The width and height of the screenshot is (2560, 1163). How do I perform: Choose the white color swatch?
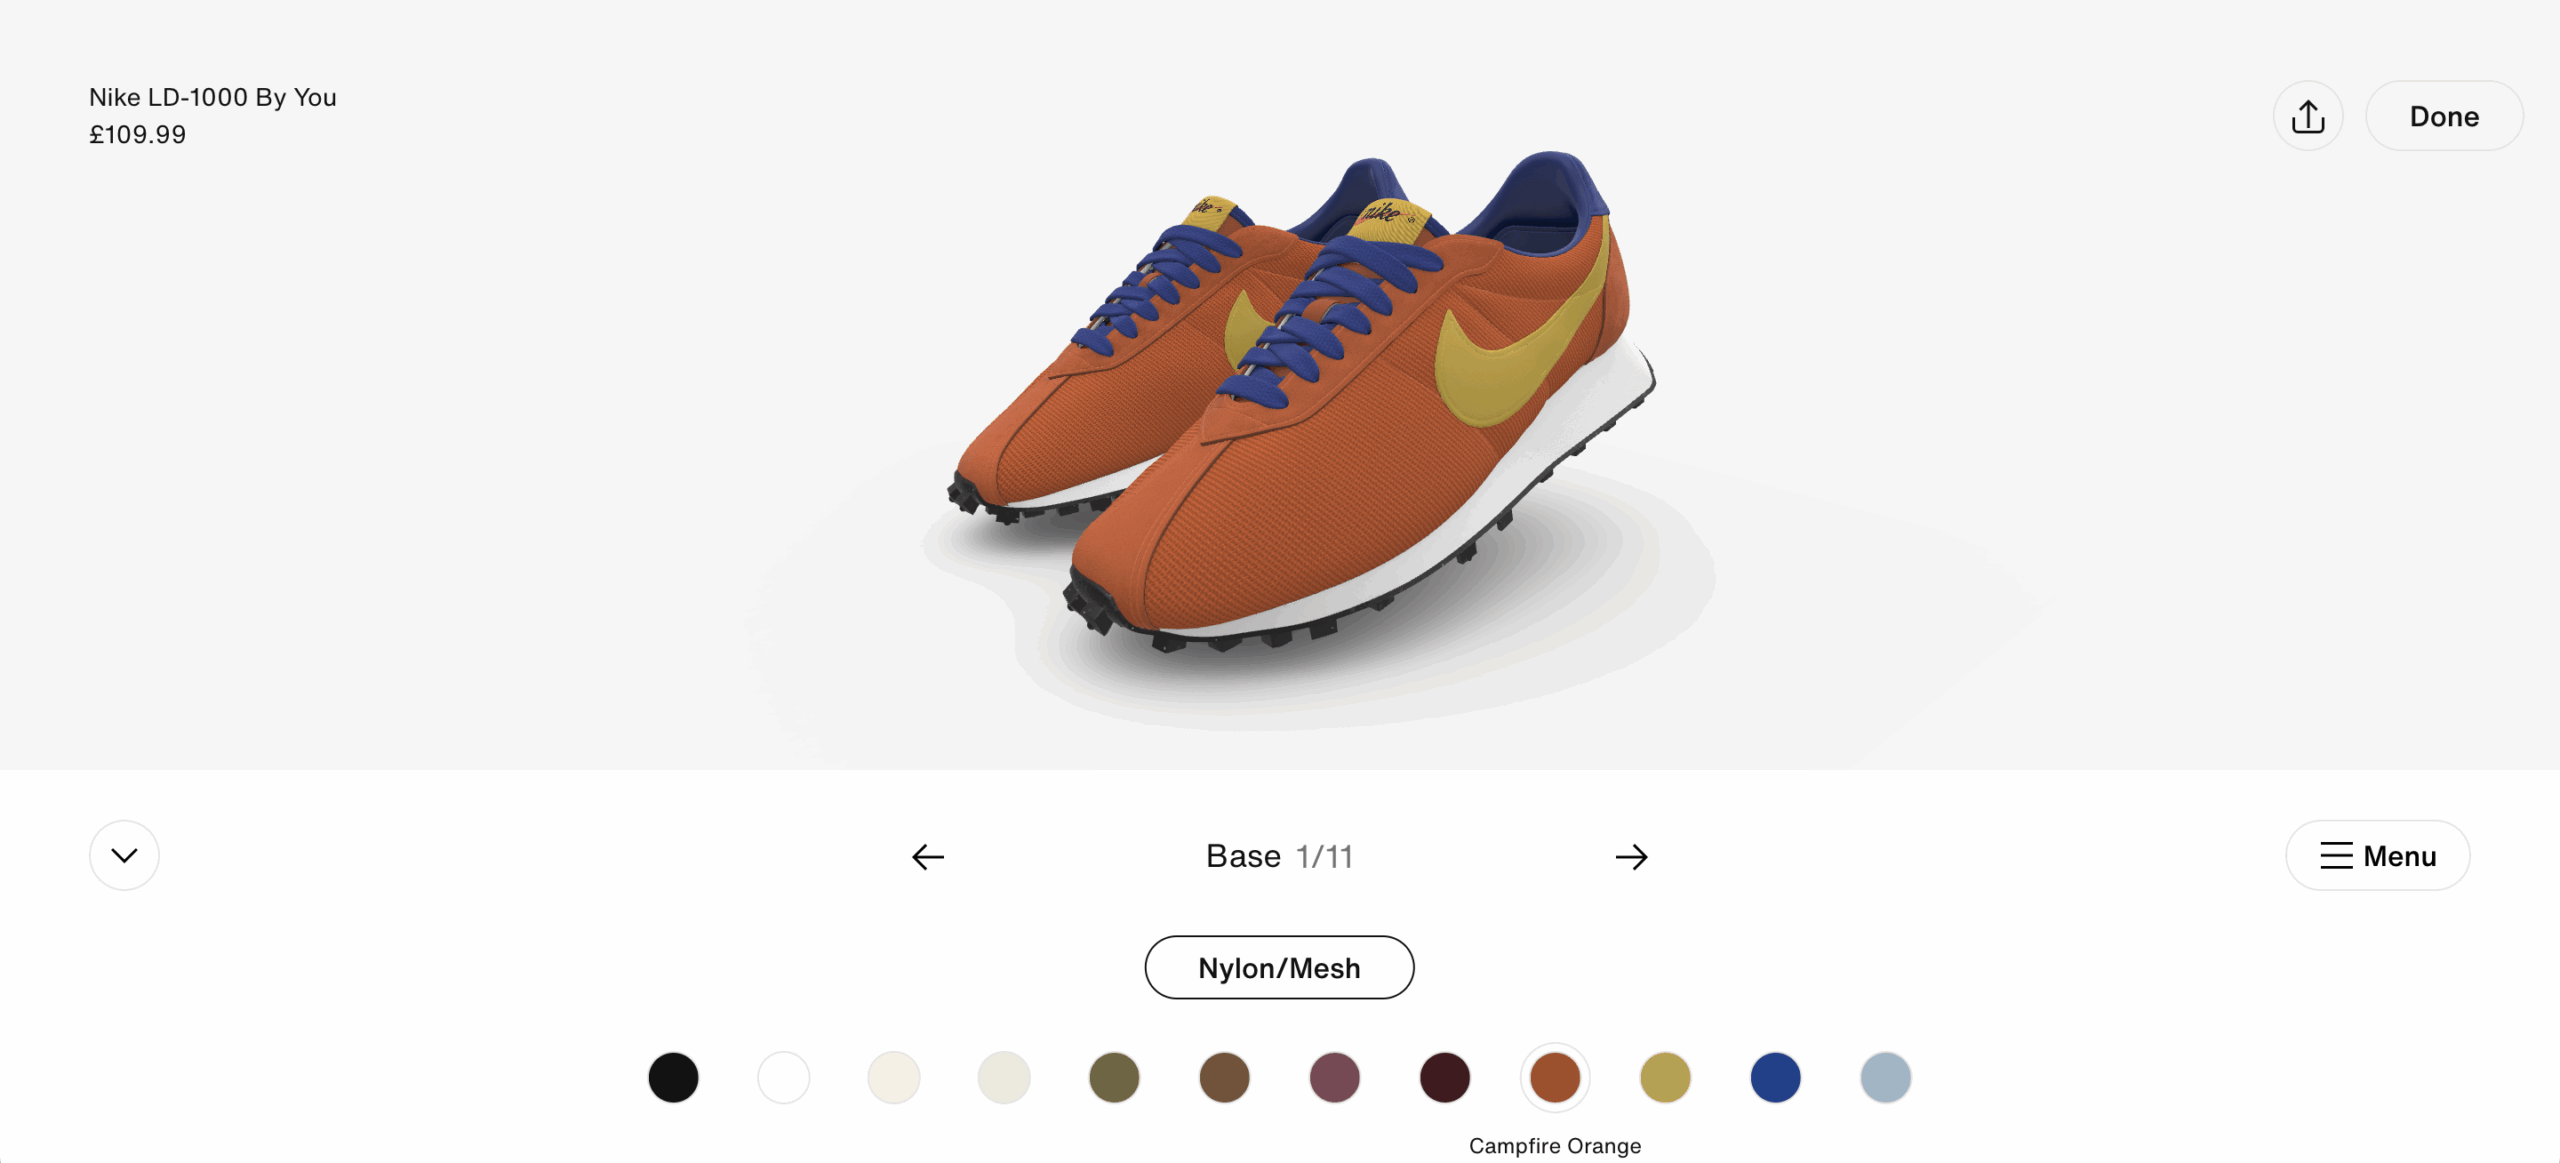pyautogui.click(x=783, y=1077)
